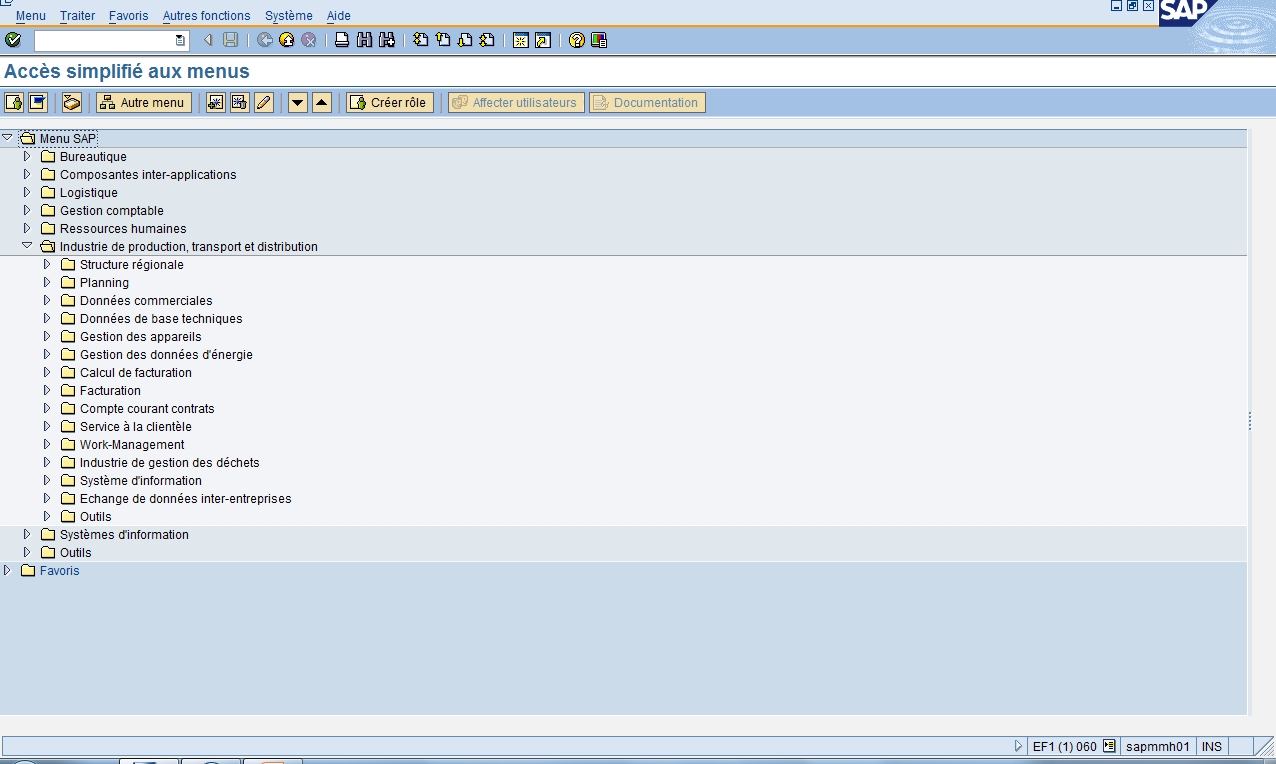This screenshot has height=764, width=1276.
Task: Expand the Ressources humaines folder
Action: tap(27, 228)
